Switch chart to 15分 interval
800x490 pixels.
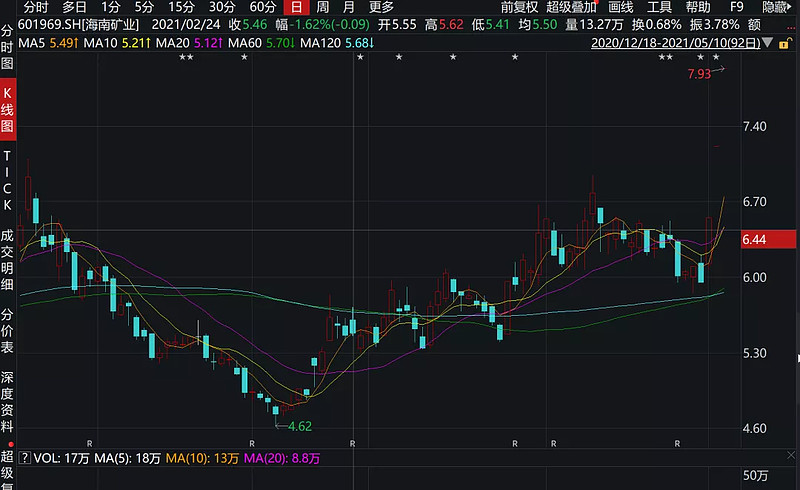point(182,7)
